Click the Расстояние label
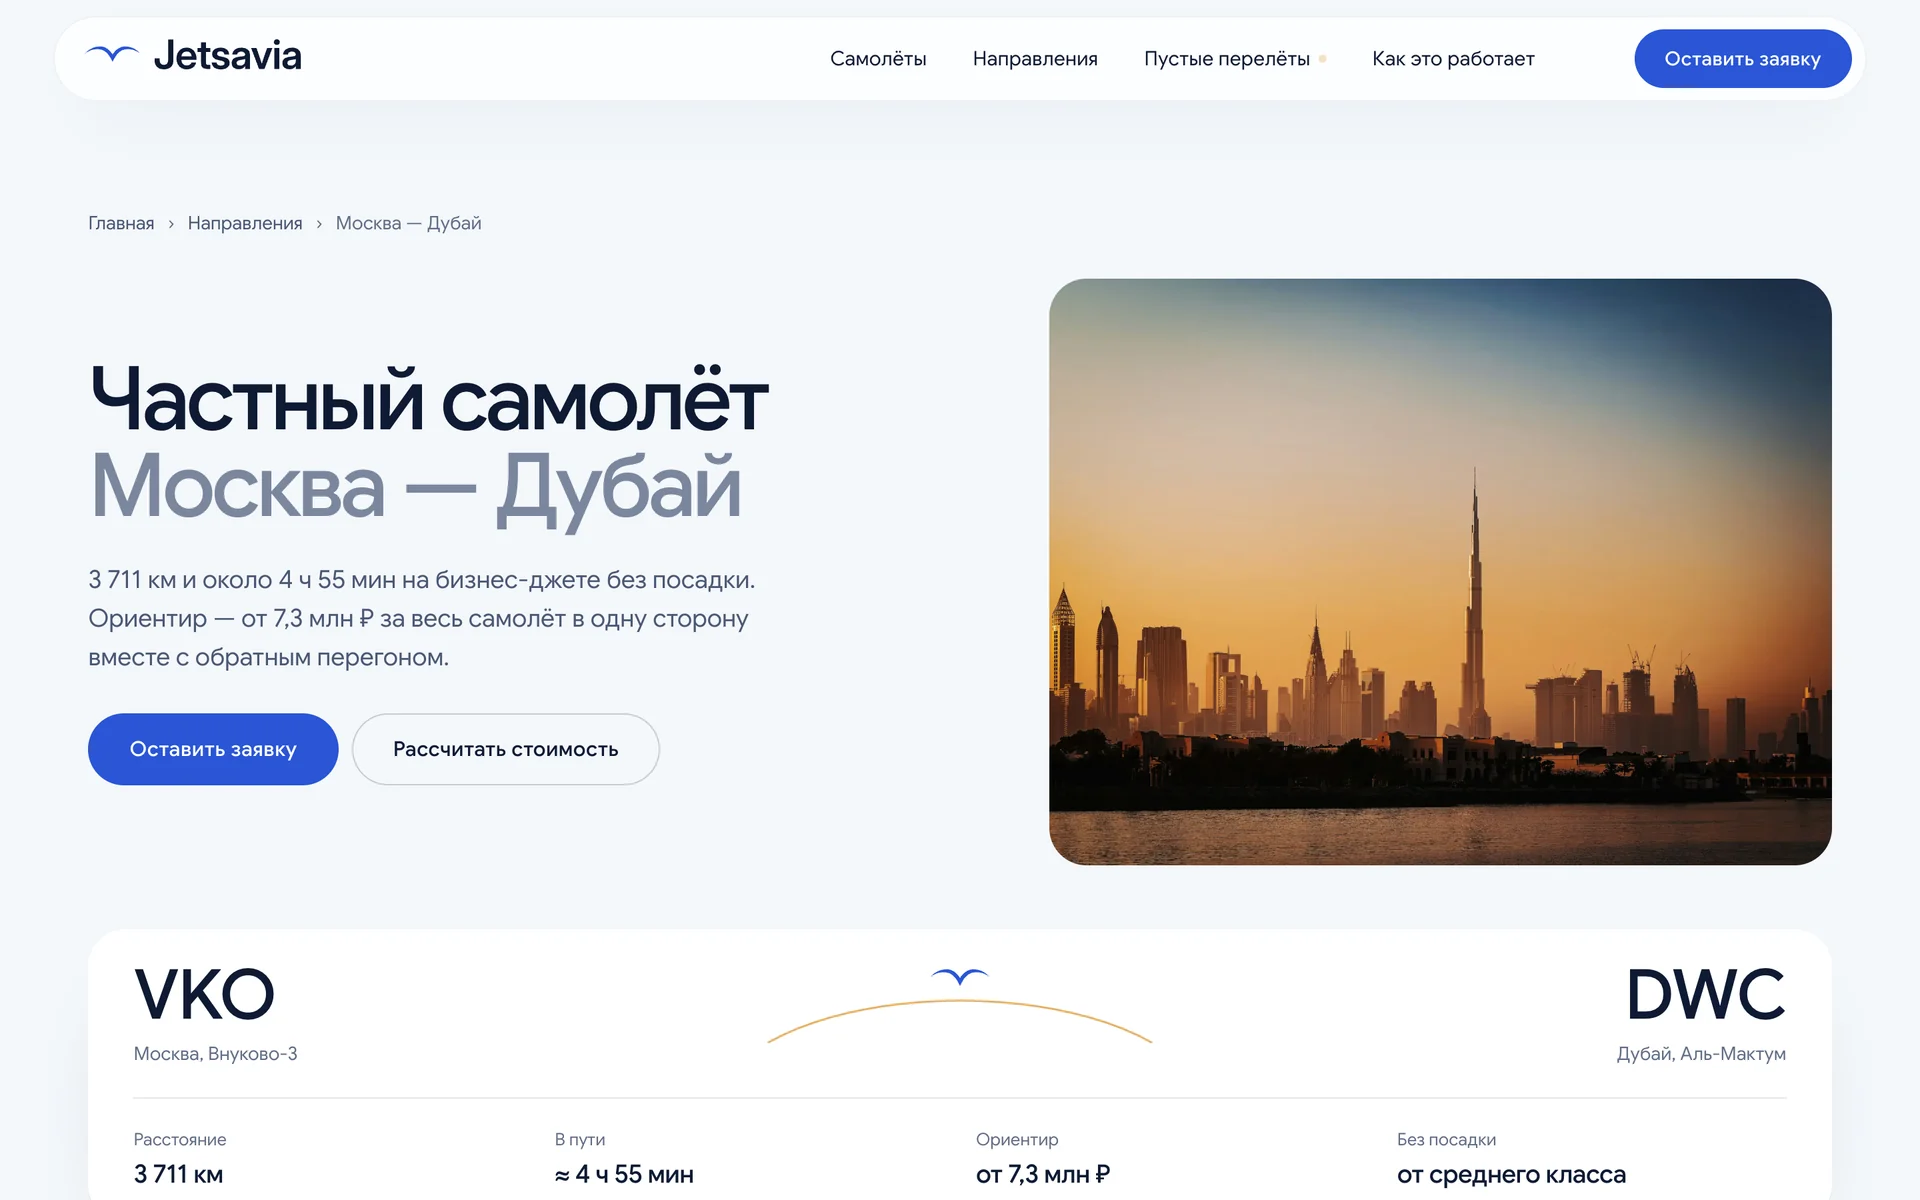The image size is (1920, 1200). [180, 1139]
